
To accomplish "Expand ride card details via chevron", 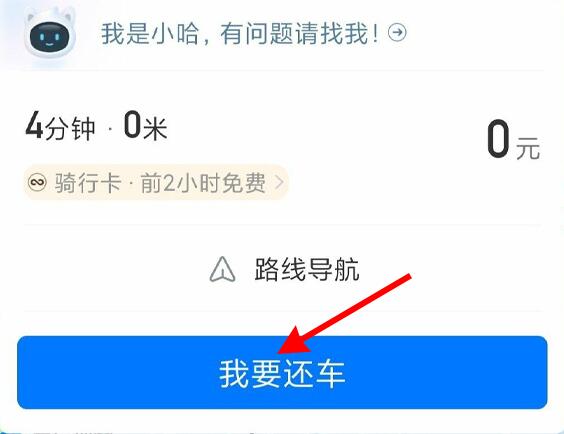I will (x=279, y=182).
